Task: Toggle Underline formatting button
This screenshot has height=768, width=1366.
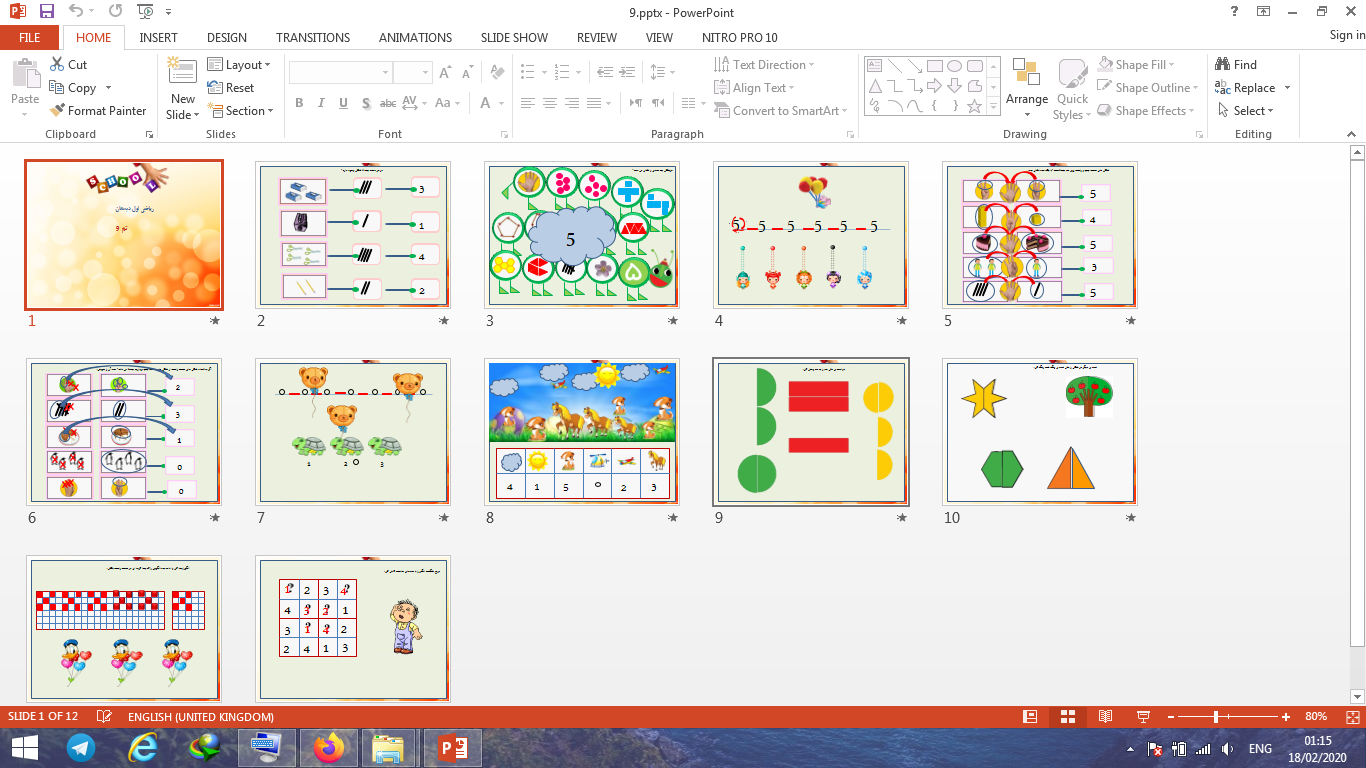Action: coord(343,103)
